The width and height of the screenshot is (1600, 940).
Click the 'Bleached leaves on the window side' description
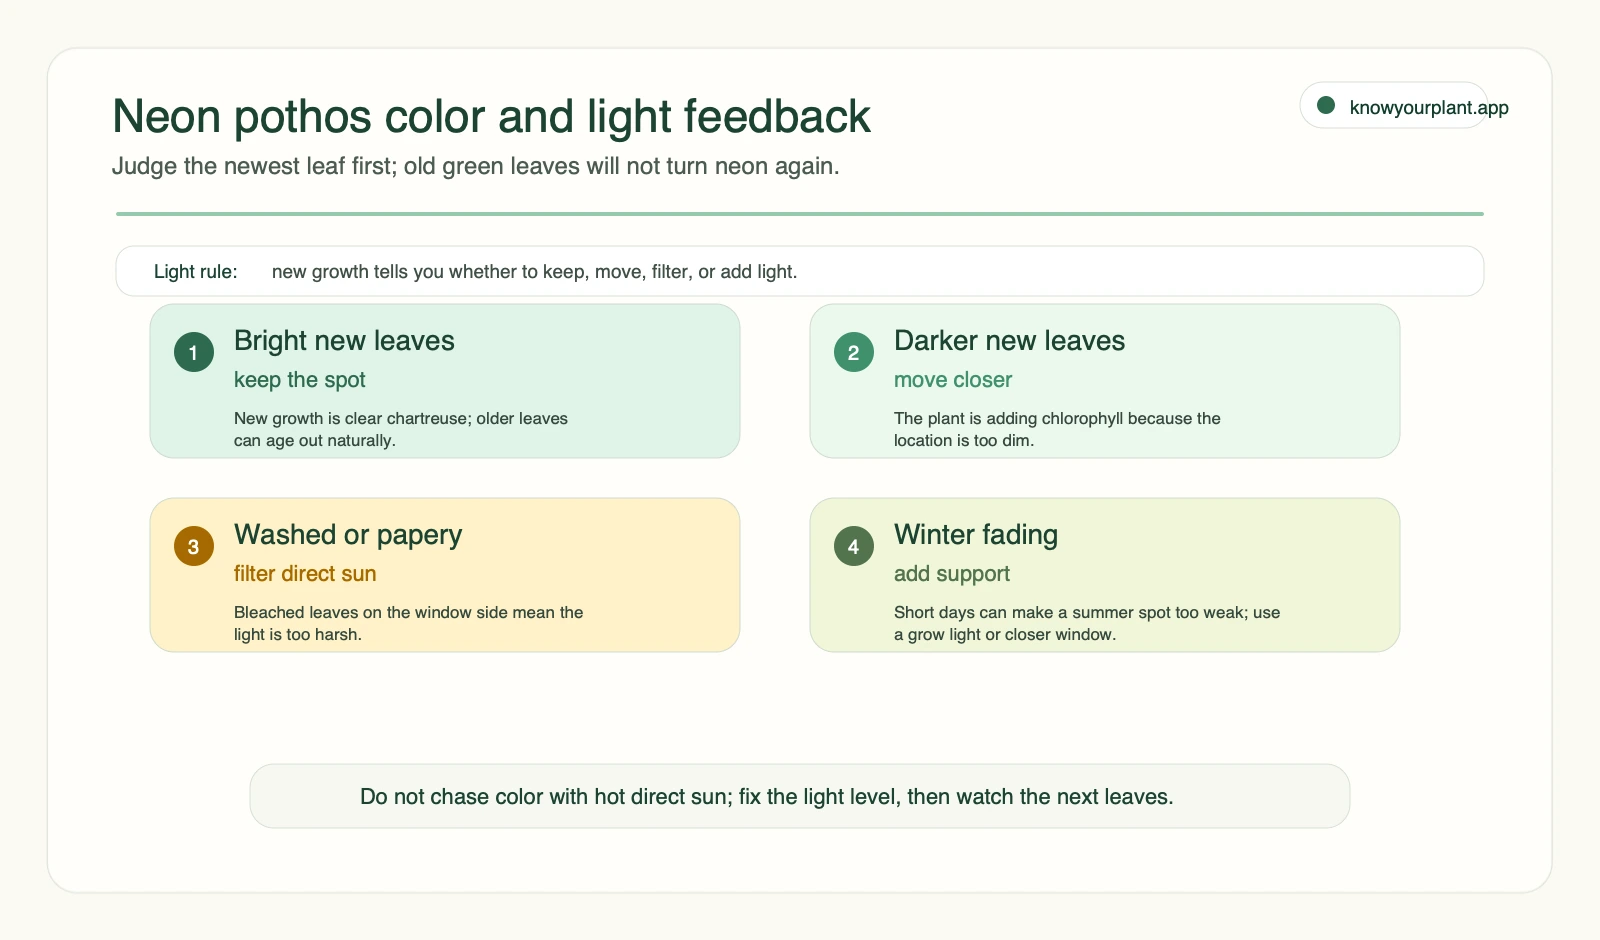tap(408, 623)
